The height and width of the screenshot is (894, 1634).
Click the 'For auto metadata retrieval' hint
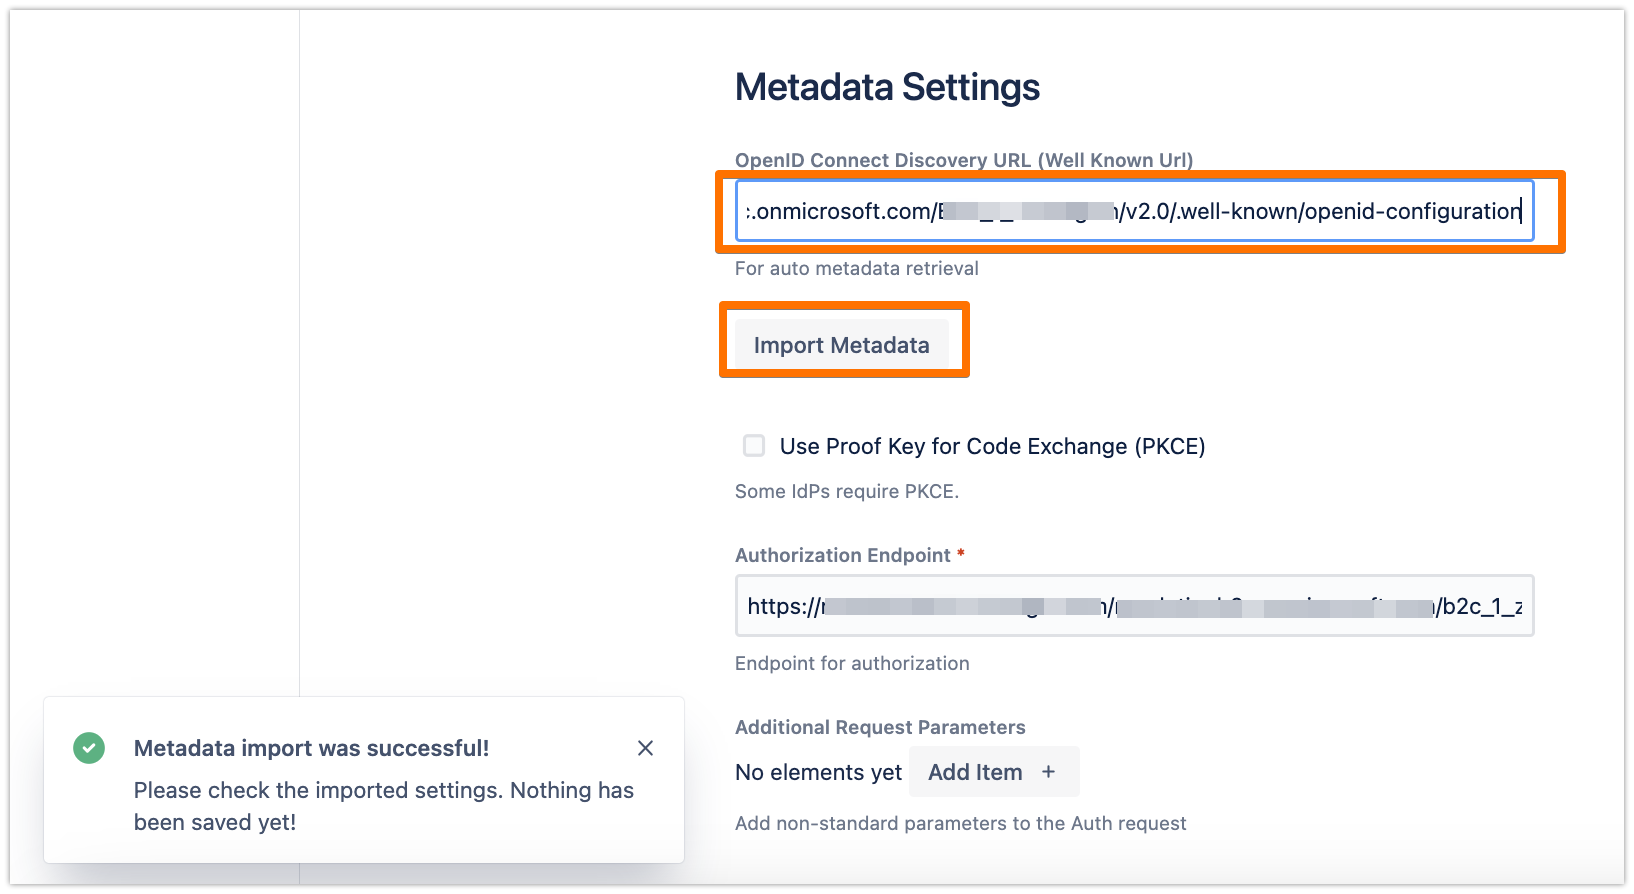856,268
